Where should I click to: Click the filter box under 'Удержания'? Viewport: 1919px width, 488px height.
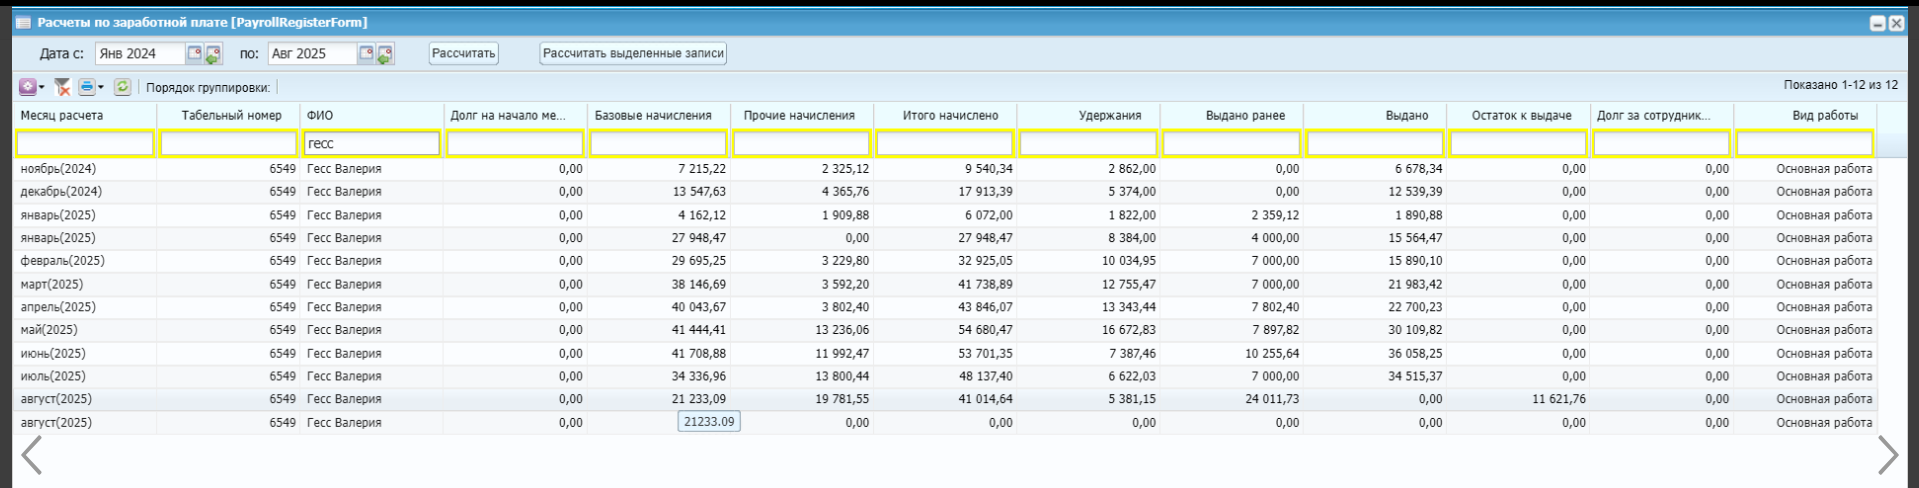1088,144
